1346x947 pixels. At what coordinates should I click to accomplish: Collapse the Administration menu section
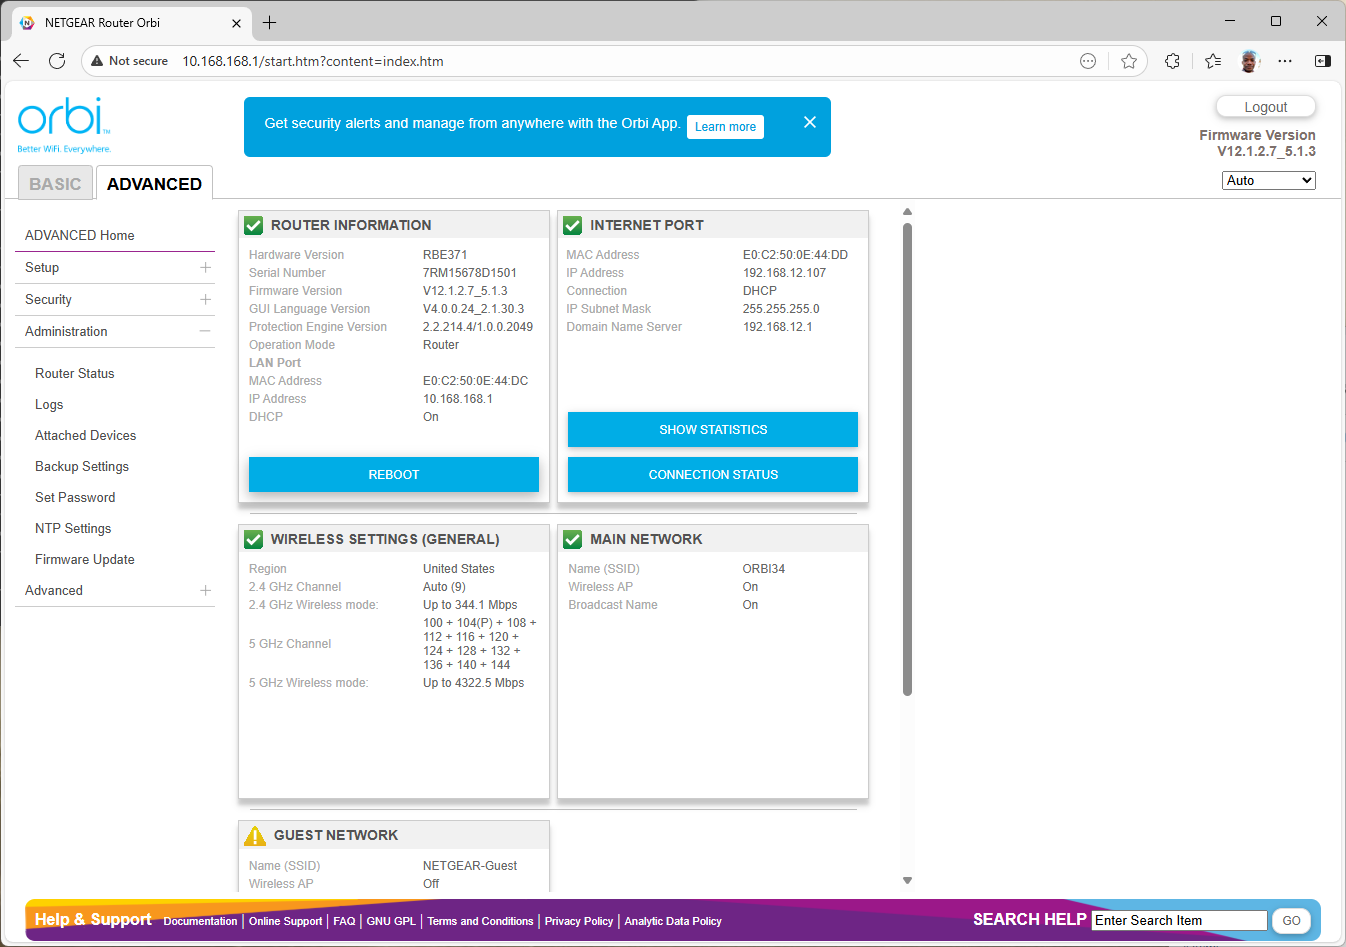[205, 331]
